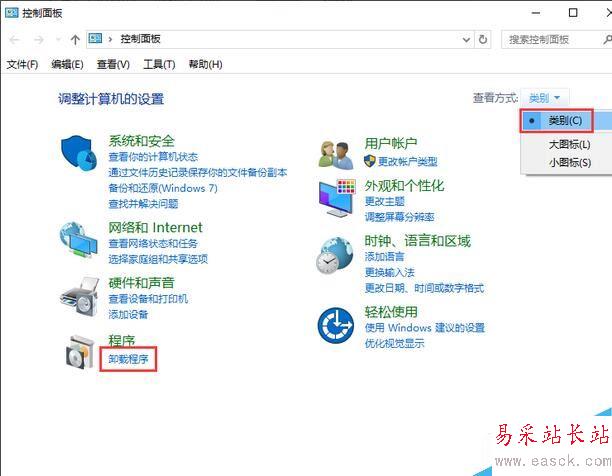Click the search magnifier icon
This screenshot has width=612, height=476.
tap(607, 39)
